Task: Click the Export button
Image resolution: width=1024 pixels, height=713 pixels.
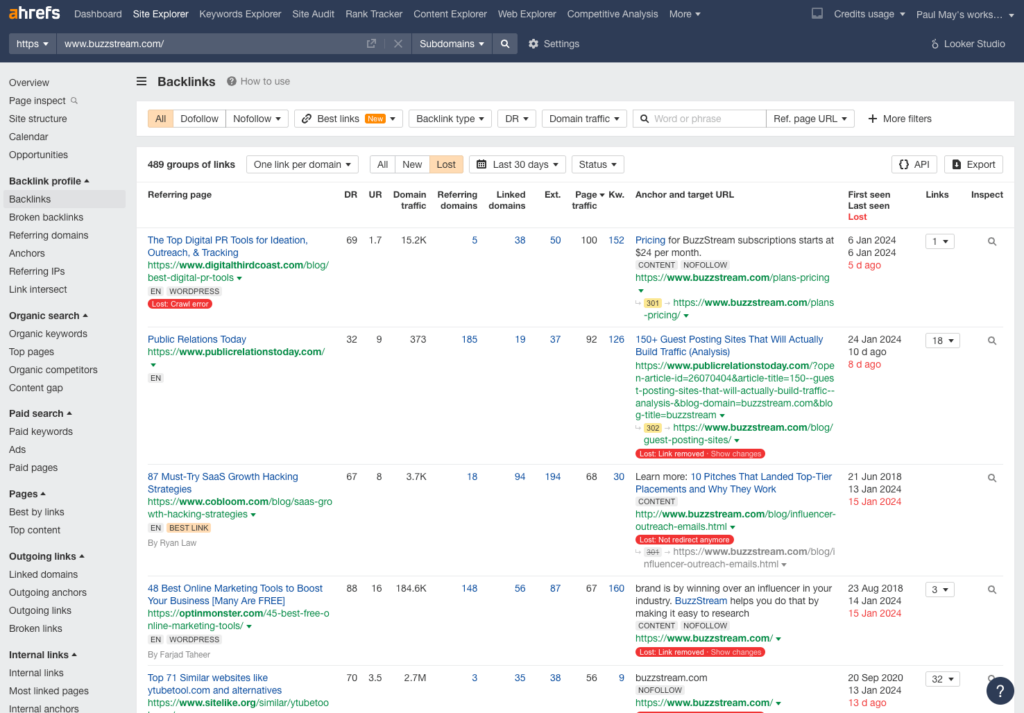Action: 973,164
